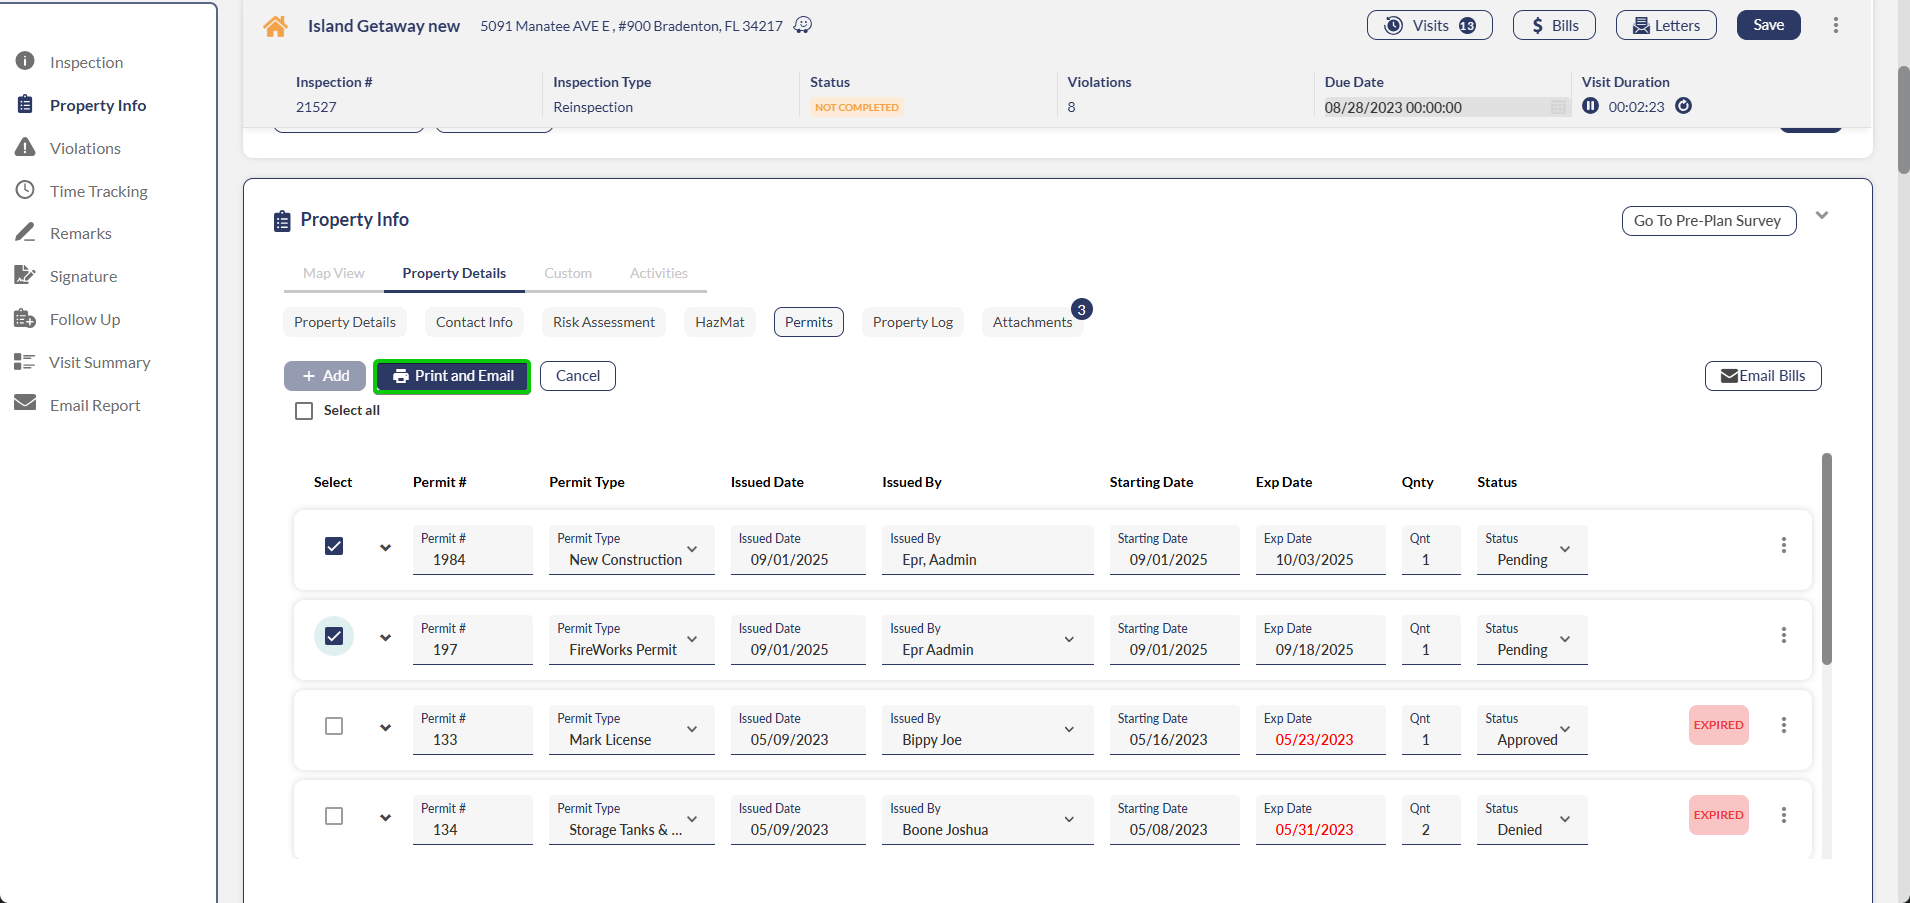Click the permits table vertical scrollbar
Screen dimensions: 1910x903
1826,560
